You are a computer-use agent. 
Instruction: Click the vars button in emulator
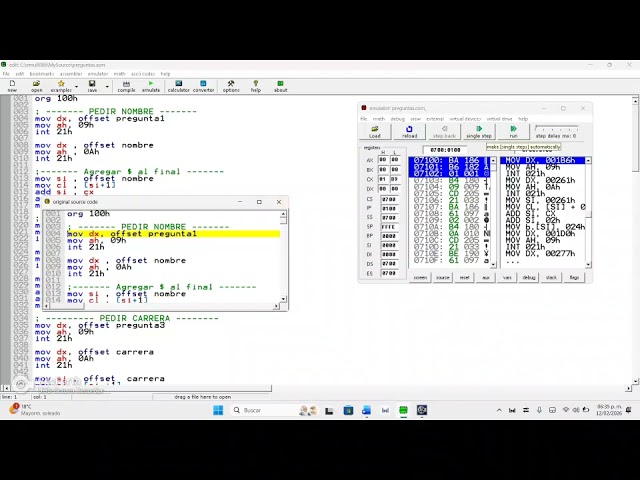tap(507, 278)
